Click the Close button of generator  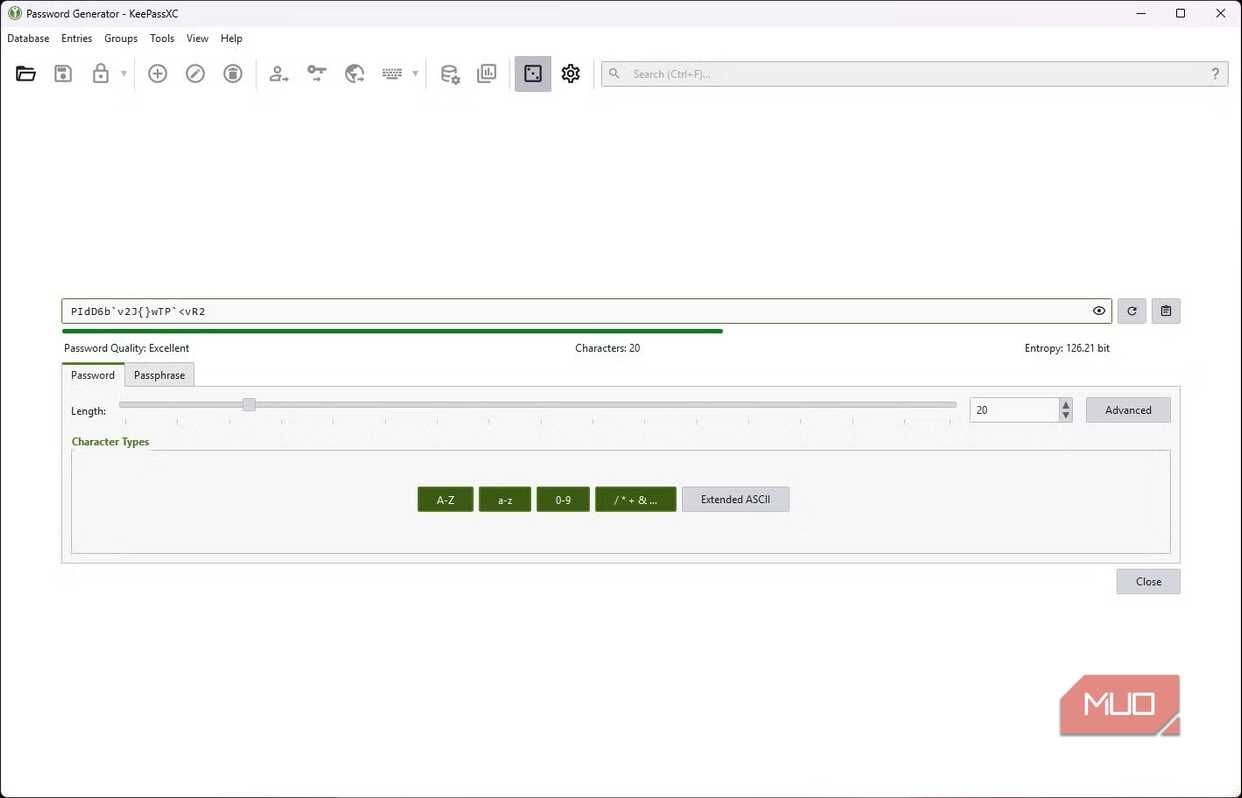pos(1148,581)
